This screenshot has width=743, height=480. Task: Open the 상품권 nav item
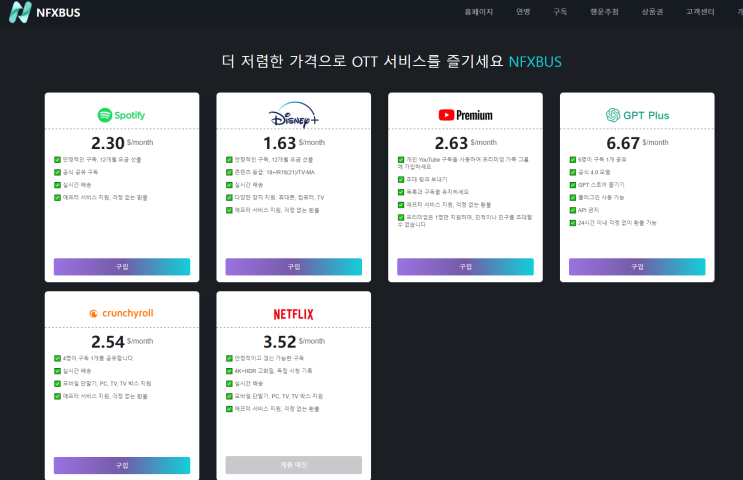[x=652, y=12]
